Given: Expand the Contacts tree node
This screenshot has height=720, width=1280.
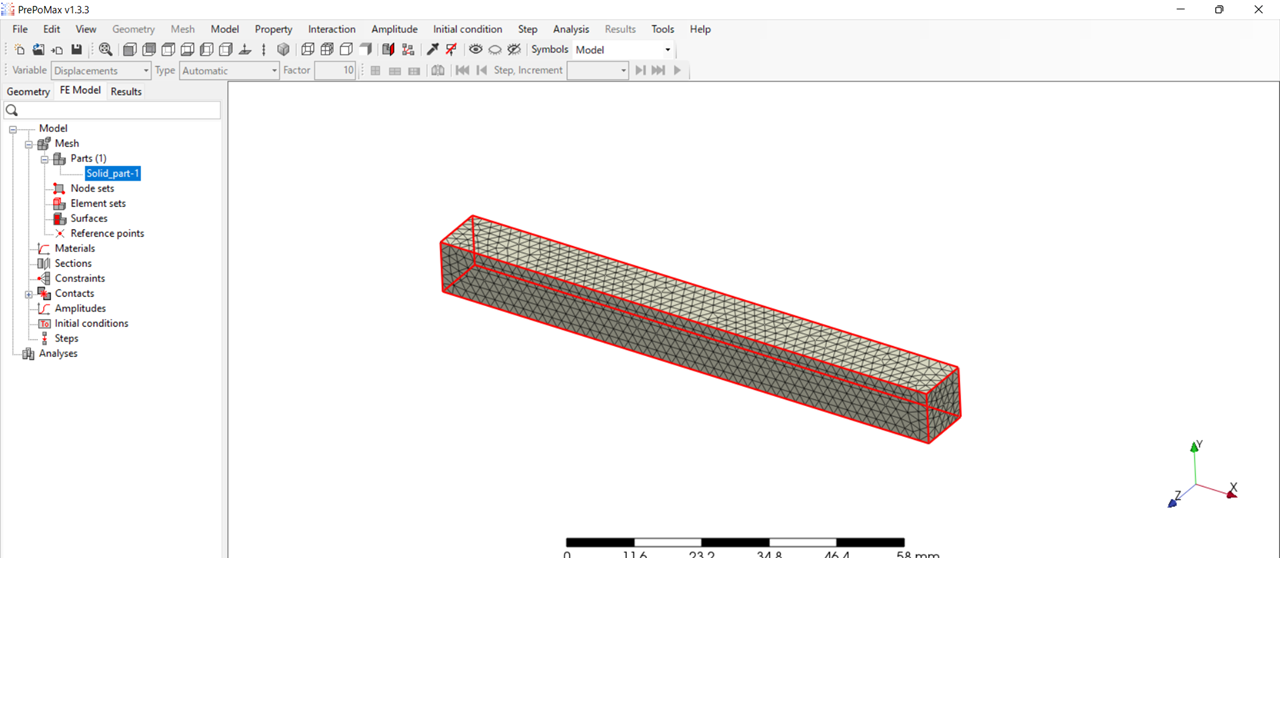Looking at the screenshot, I should pos(29,293).
